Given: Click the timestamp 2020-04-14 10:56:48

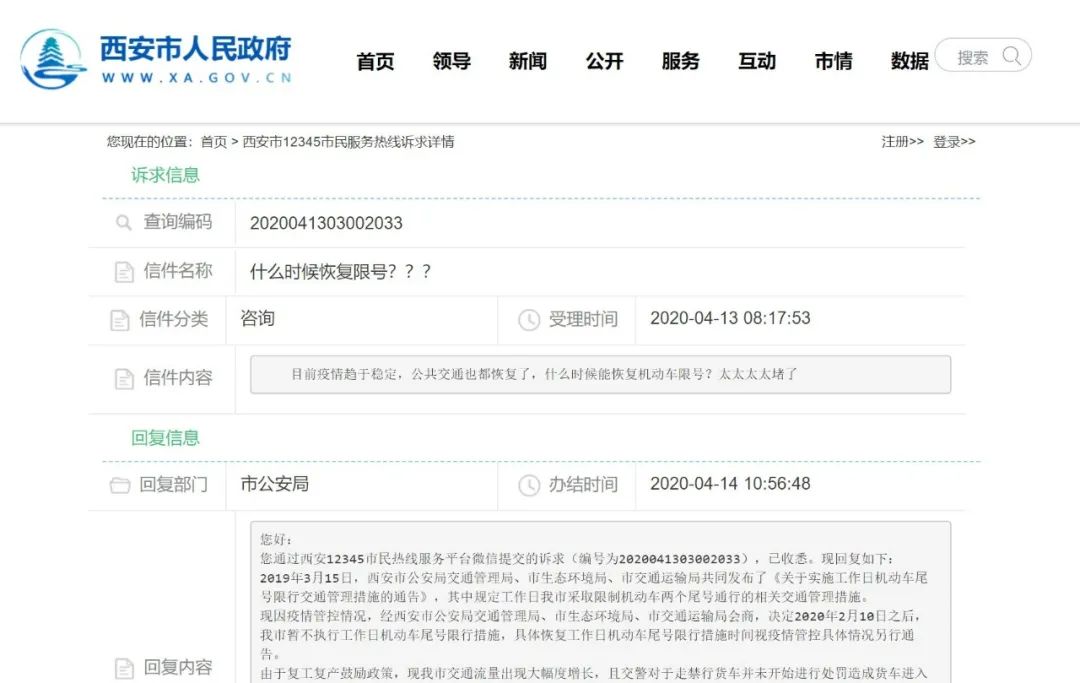Looking at the screenshot, I should [x=730, y=483].
